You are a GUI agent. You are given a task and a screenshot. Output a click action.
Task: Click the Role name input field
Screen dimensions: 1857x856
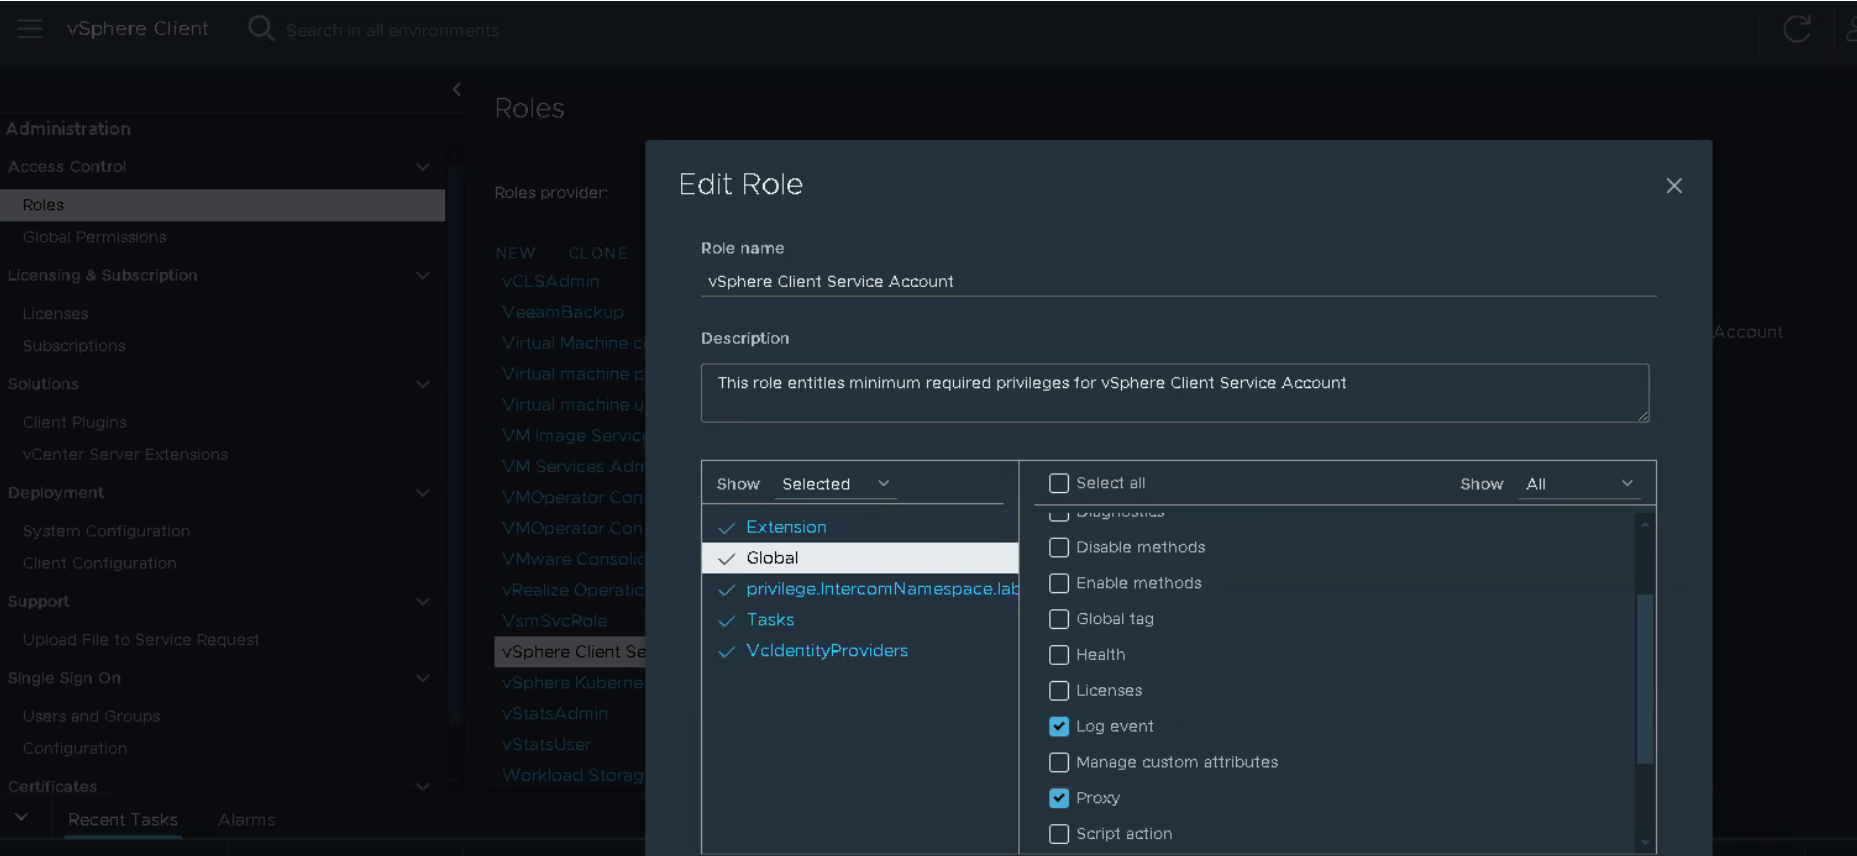pos(1179,282)
